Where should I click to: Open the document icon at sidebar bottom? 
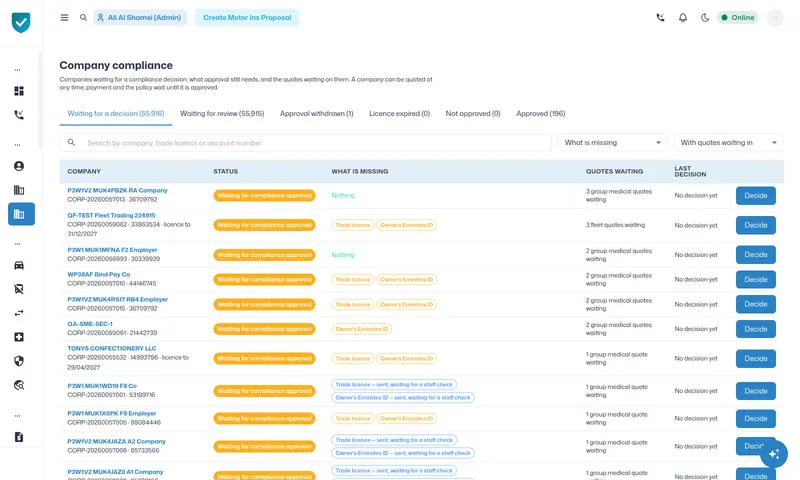19,437
